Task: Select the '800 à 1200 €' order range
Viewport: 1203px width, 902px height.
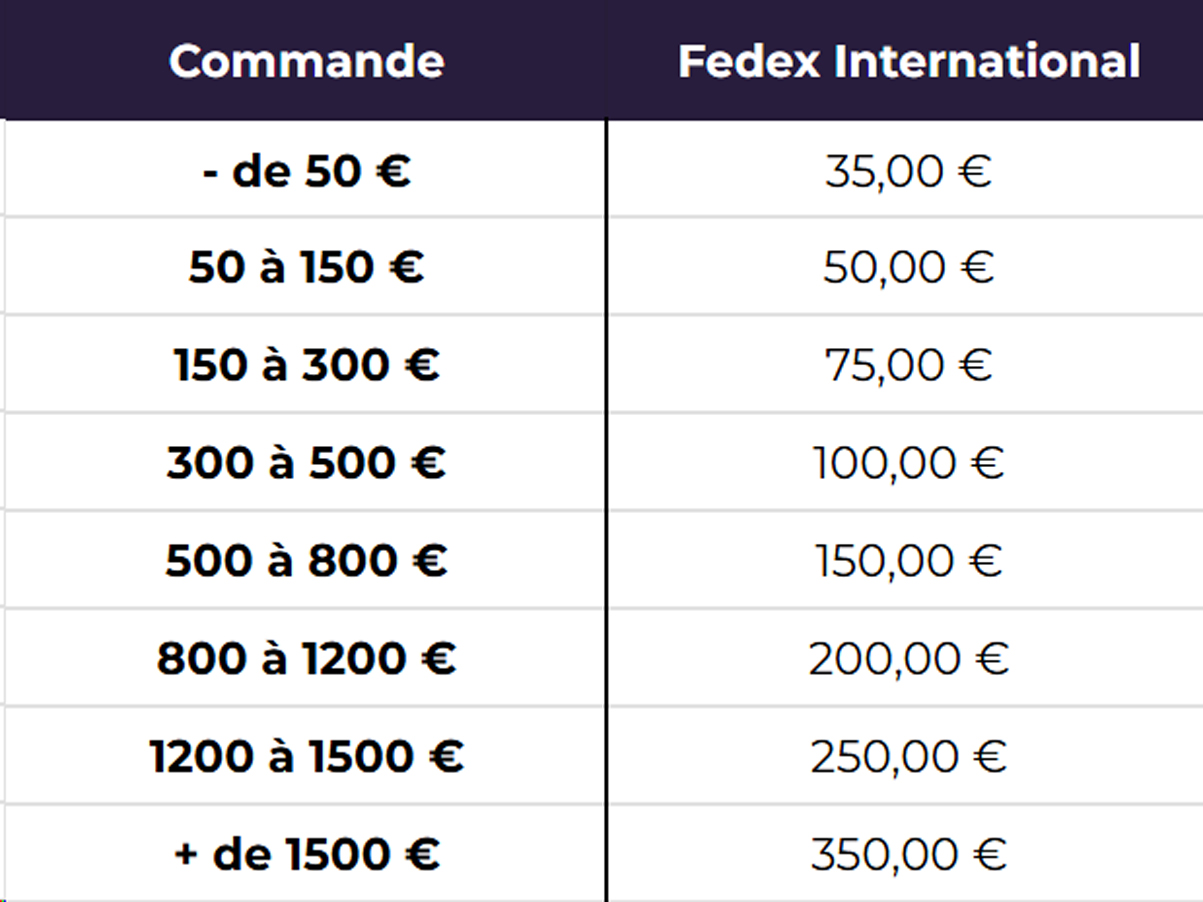Action: 306,658
